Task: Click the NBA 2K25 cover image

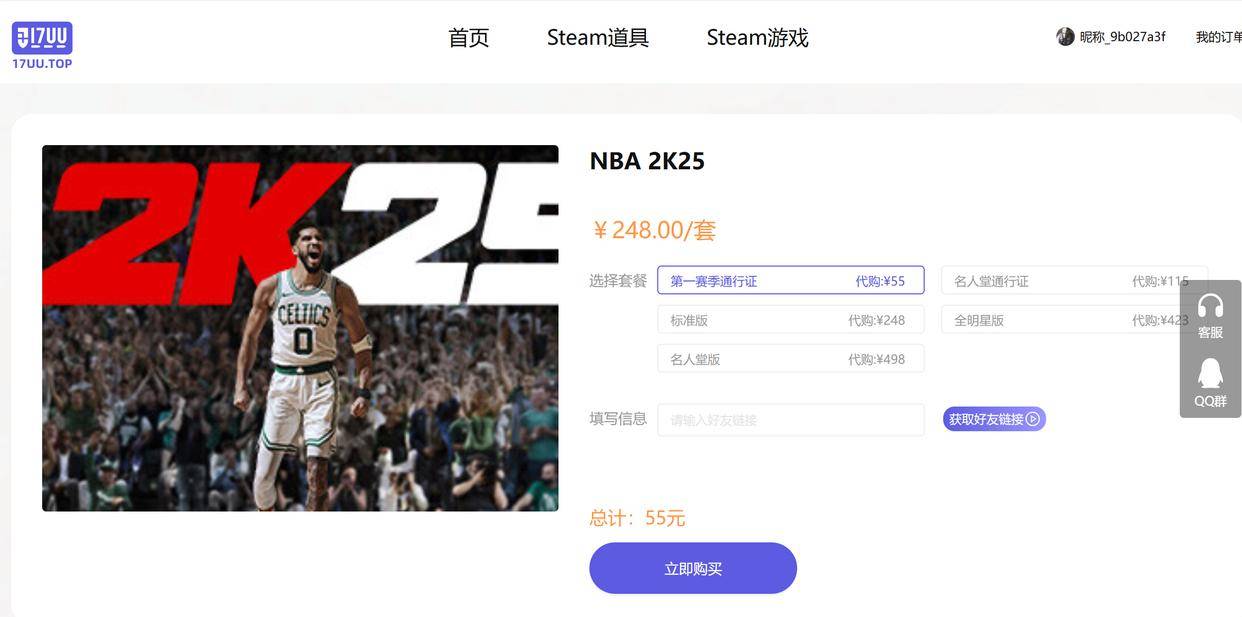Action: pyautogui.click(x=300, y=328)
